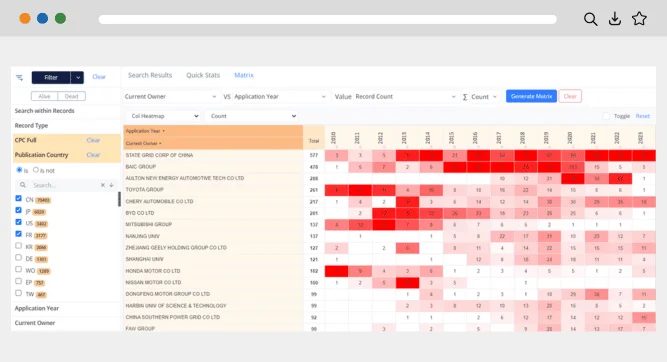The width and height of the screenshot is (667, 362).
Task: Uncheck the JP country checkbox
Action: [x=18, y=210]
